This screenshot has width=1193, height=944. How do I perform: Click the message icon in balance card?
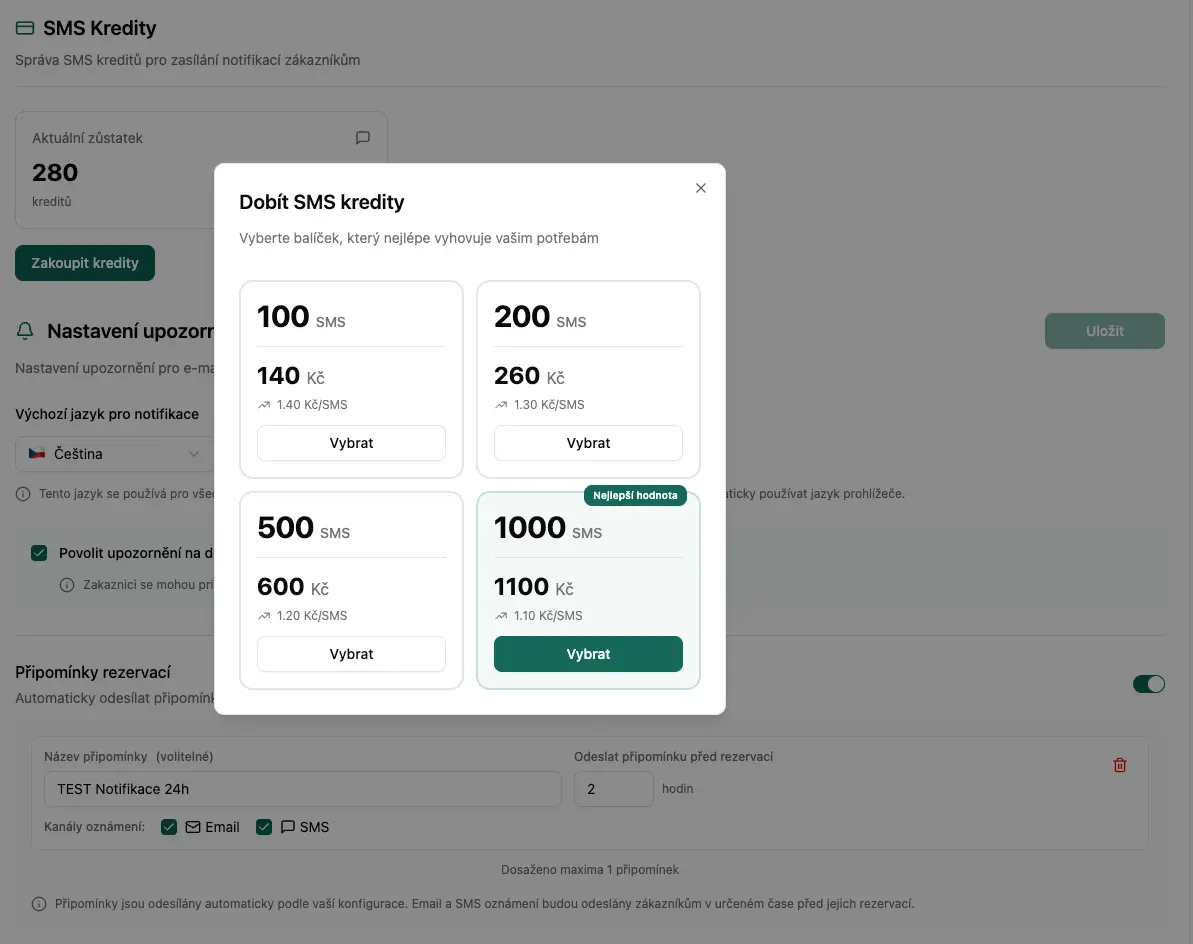(363, 138)
